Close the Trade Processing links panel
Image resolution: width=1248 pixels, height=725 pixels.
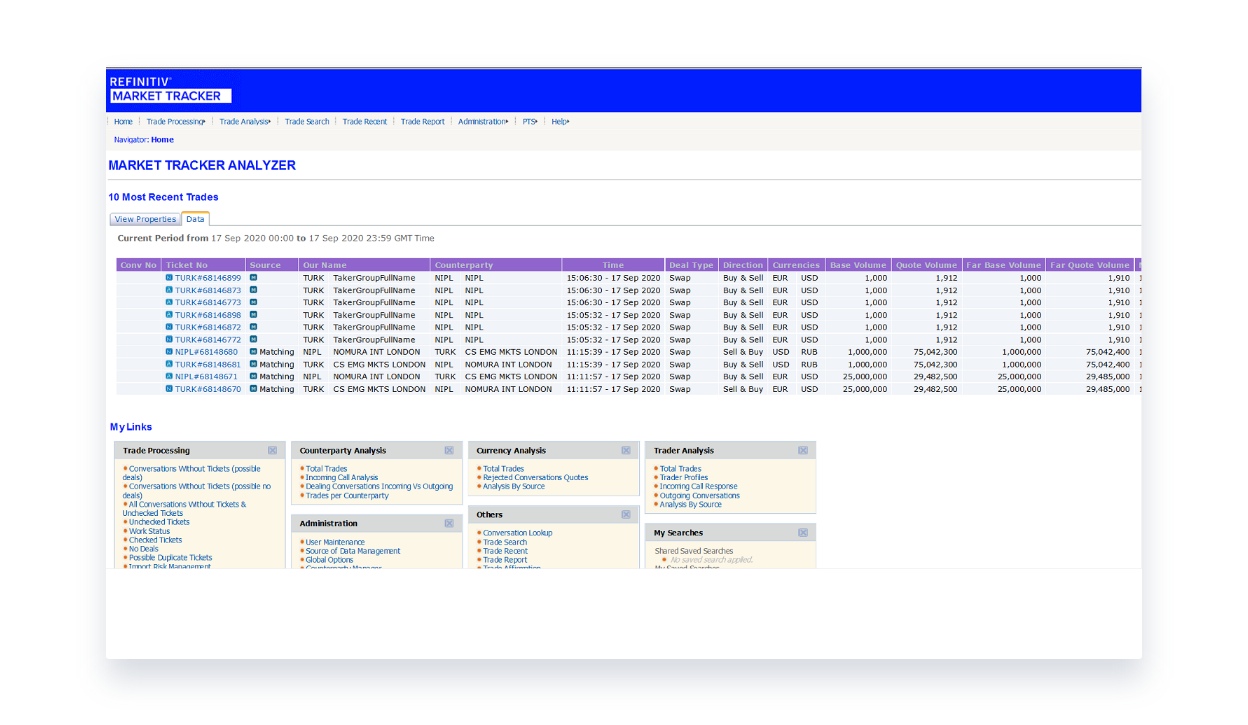273,451
